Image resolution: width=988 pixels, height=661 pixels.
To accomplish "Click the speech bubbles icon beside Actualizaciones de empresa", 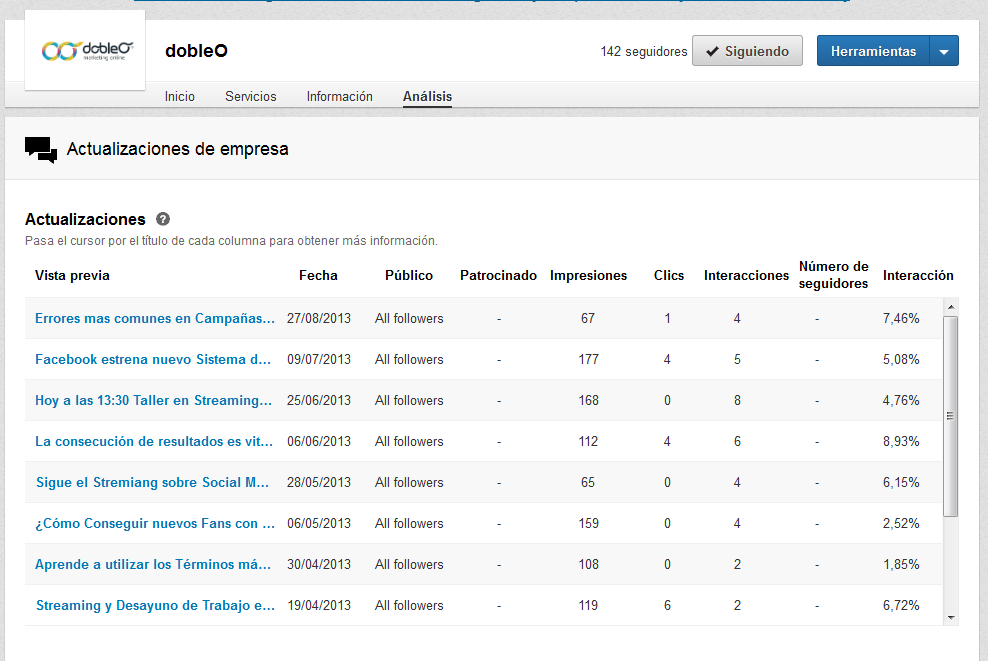I will 39,148.
